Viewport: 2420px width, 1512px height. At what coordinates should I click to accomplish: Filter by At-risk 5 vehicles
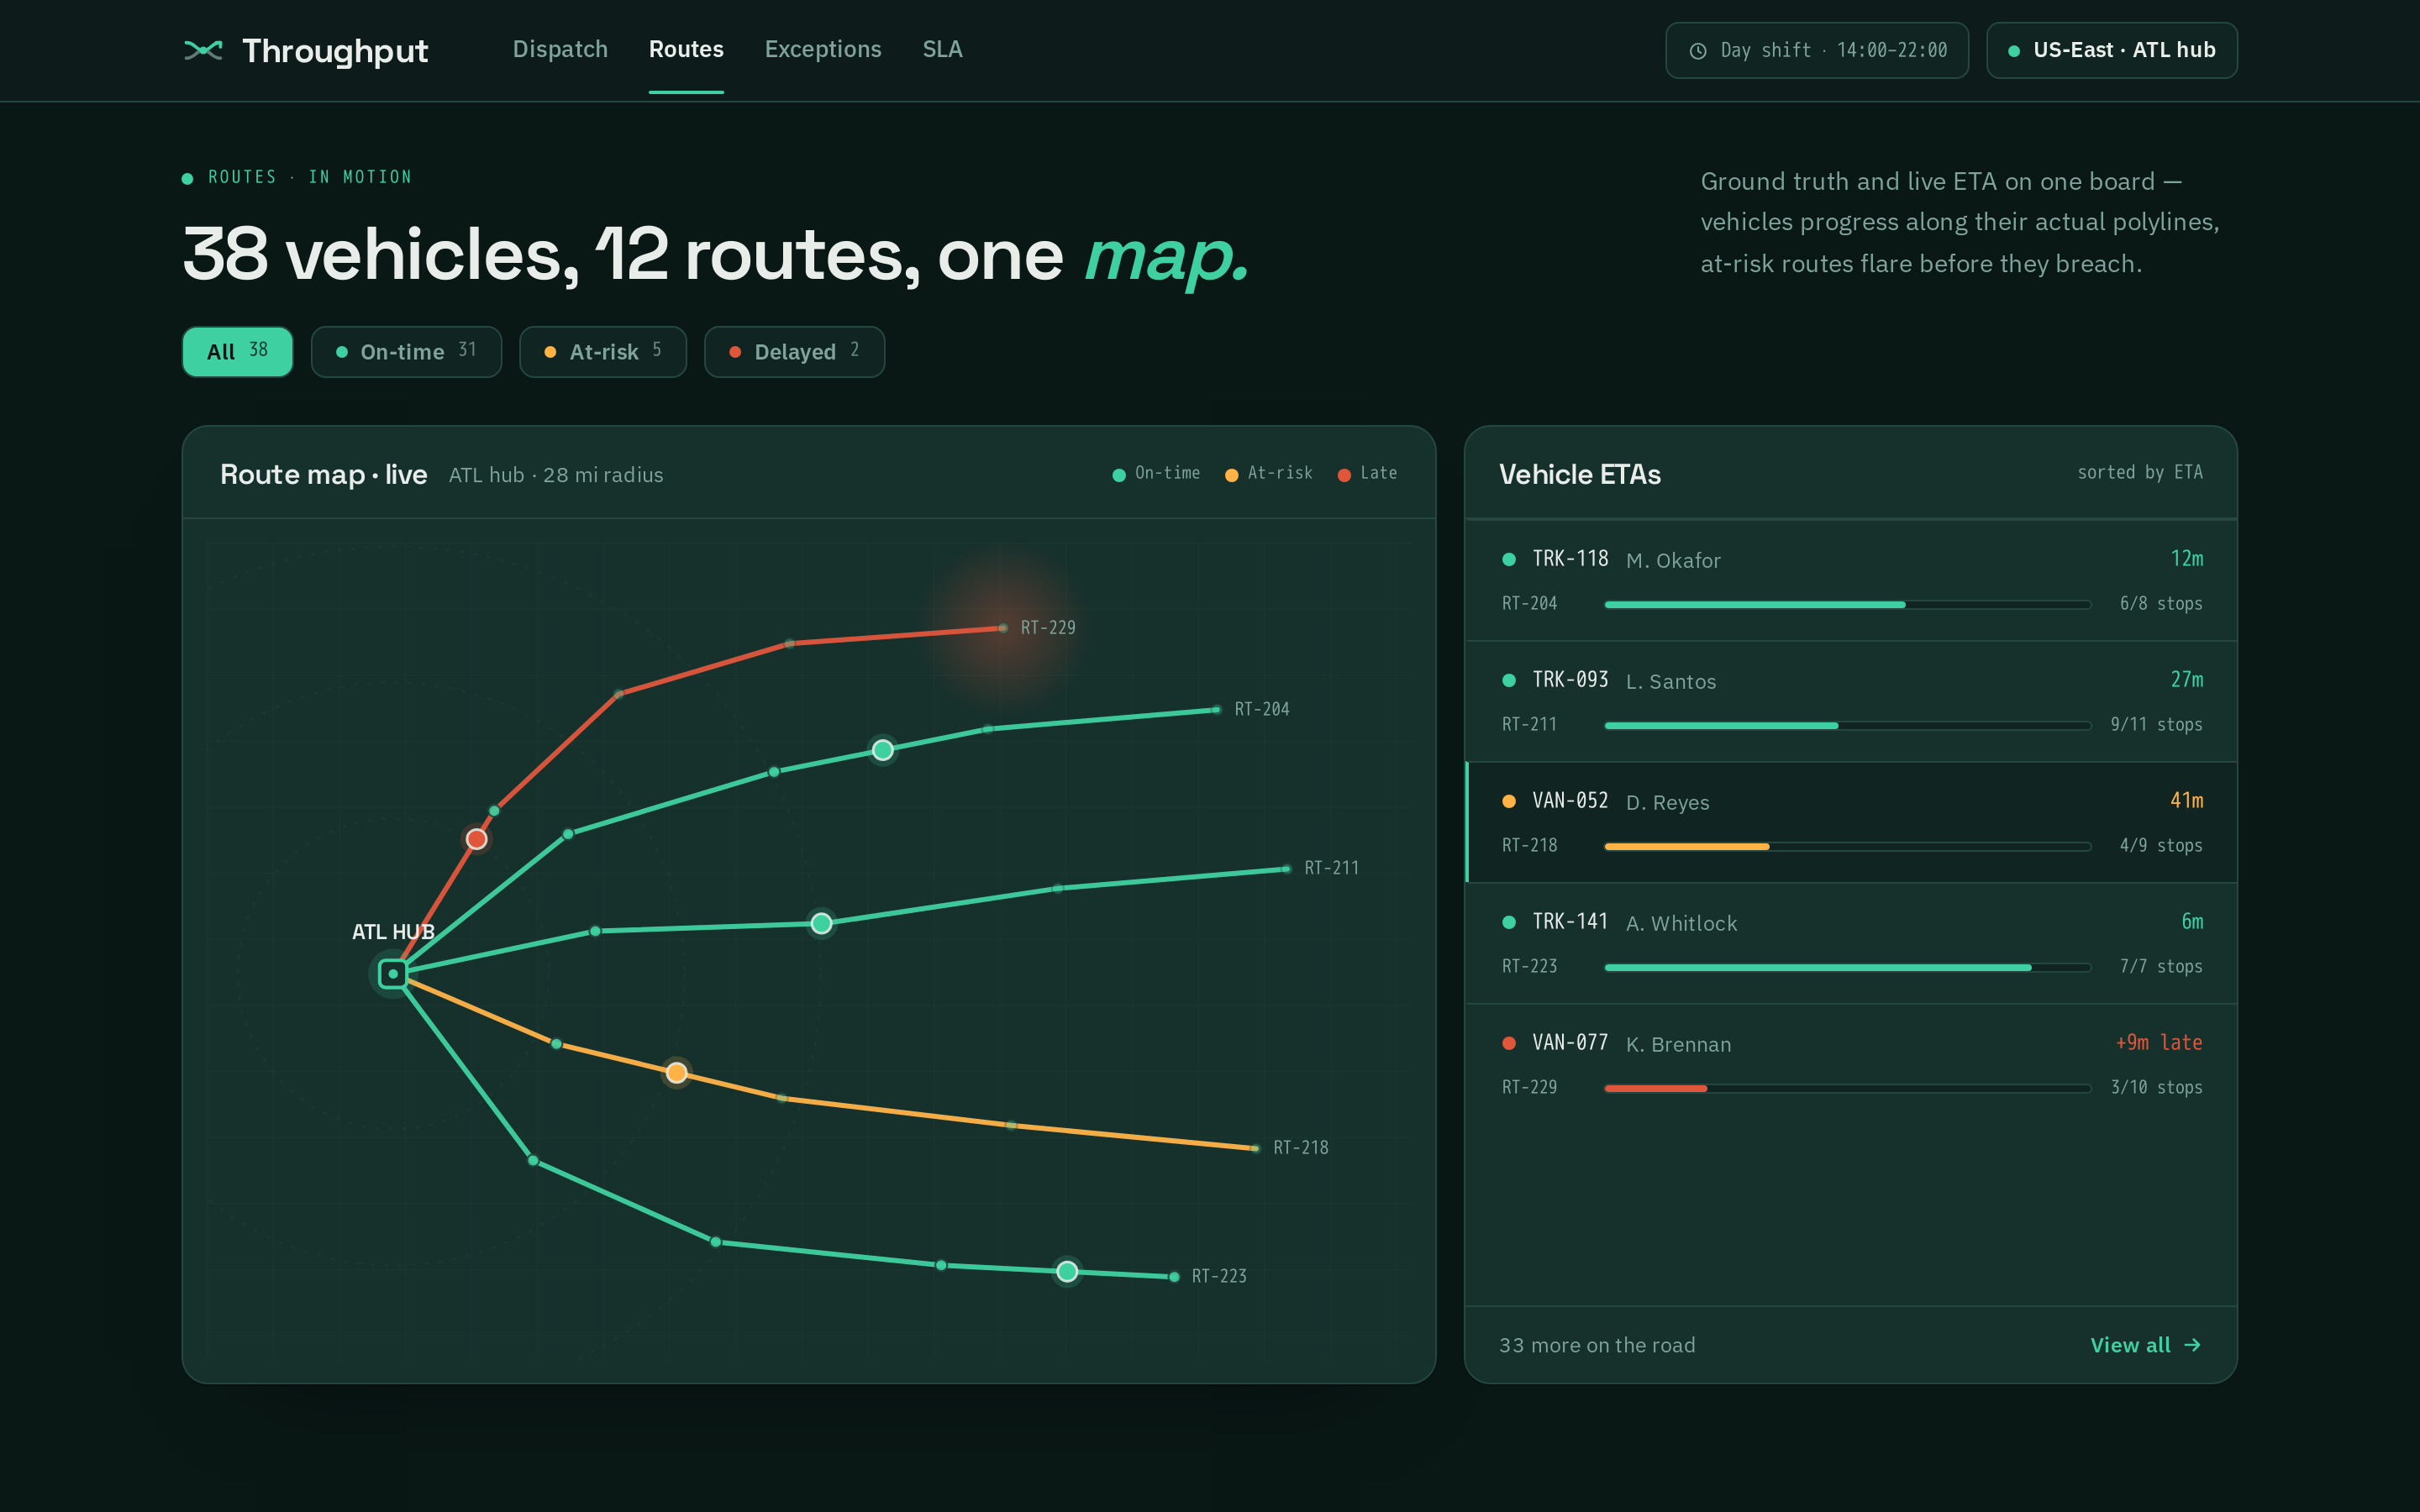tap(603, 352)
